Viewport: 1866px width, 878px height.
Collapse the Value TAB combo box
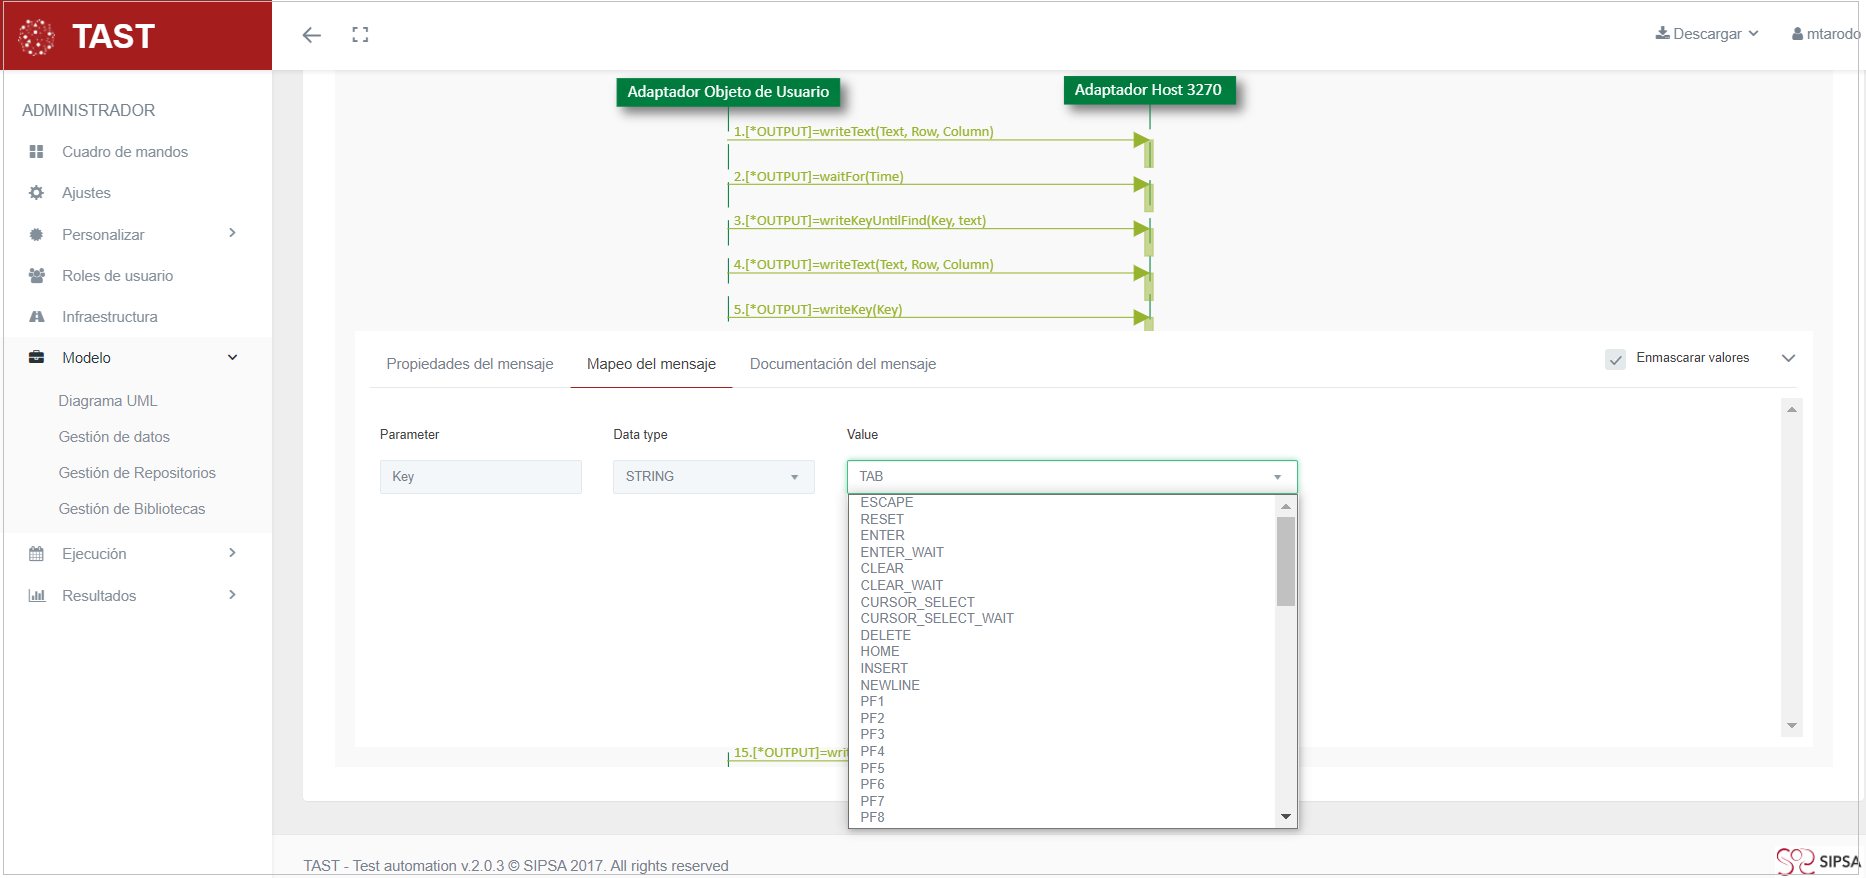point(1277,477)
